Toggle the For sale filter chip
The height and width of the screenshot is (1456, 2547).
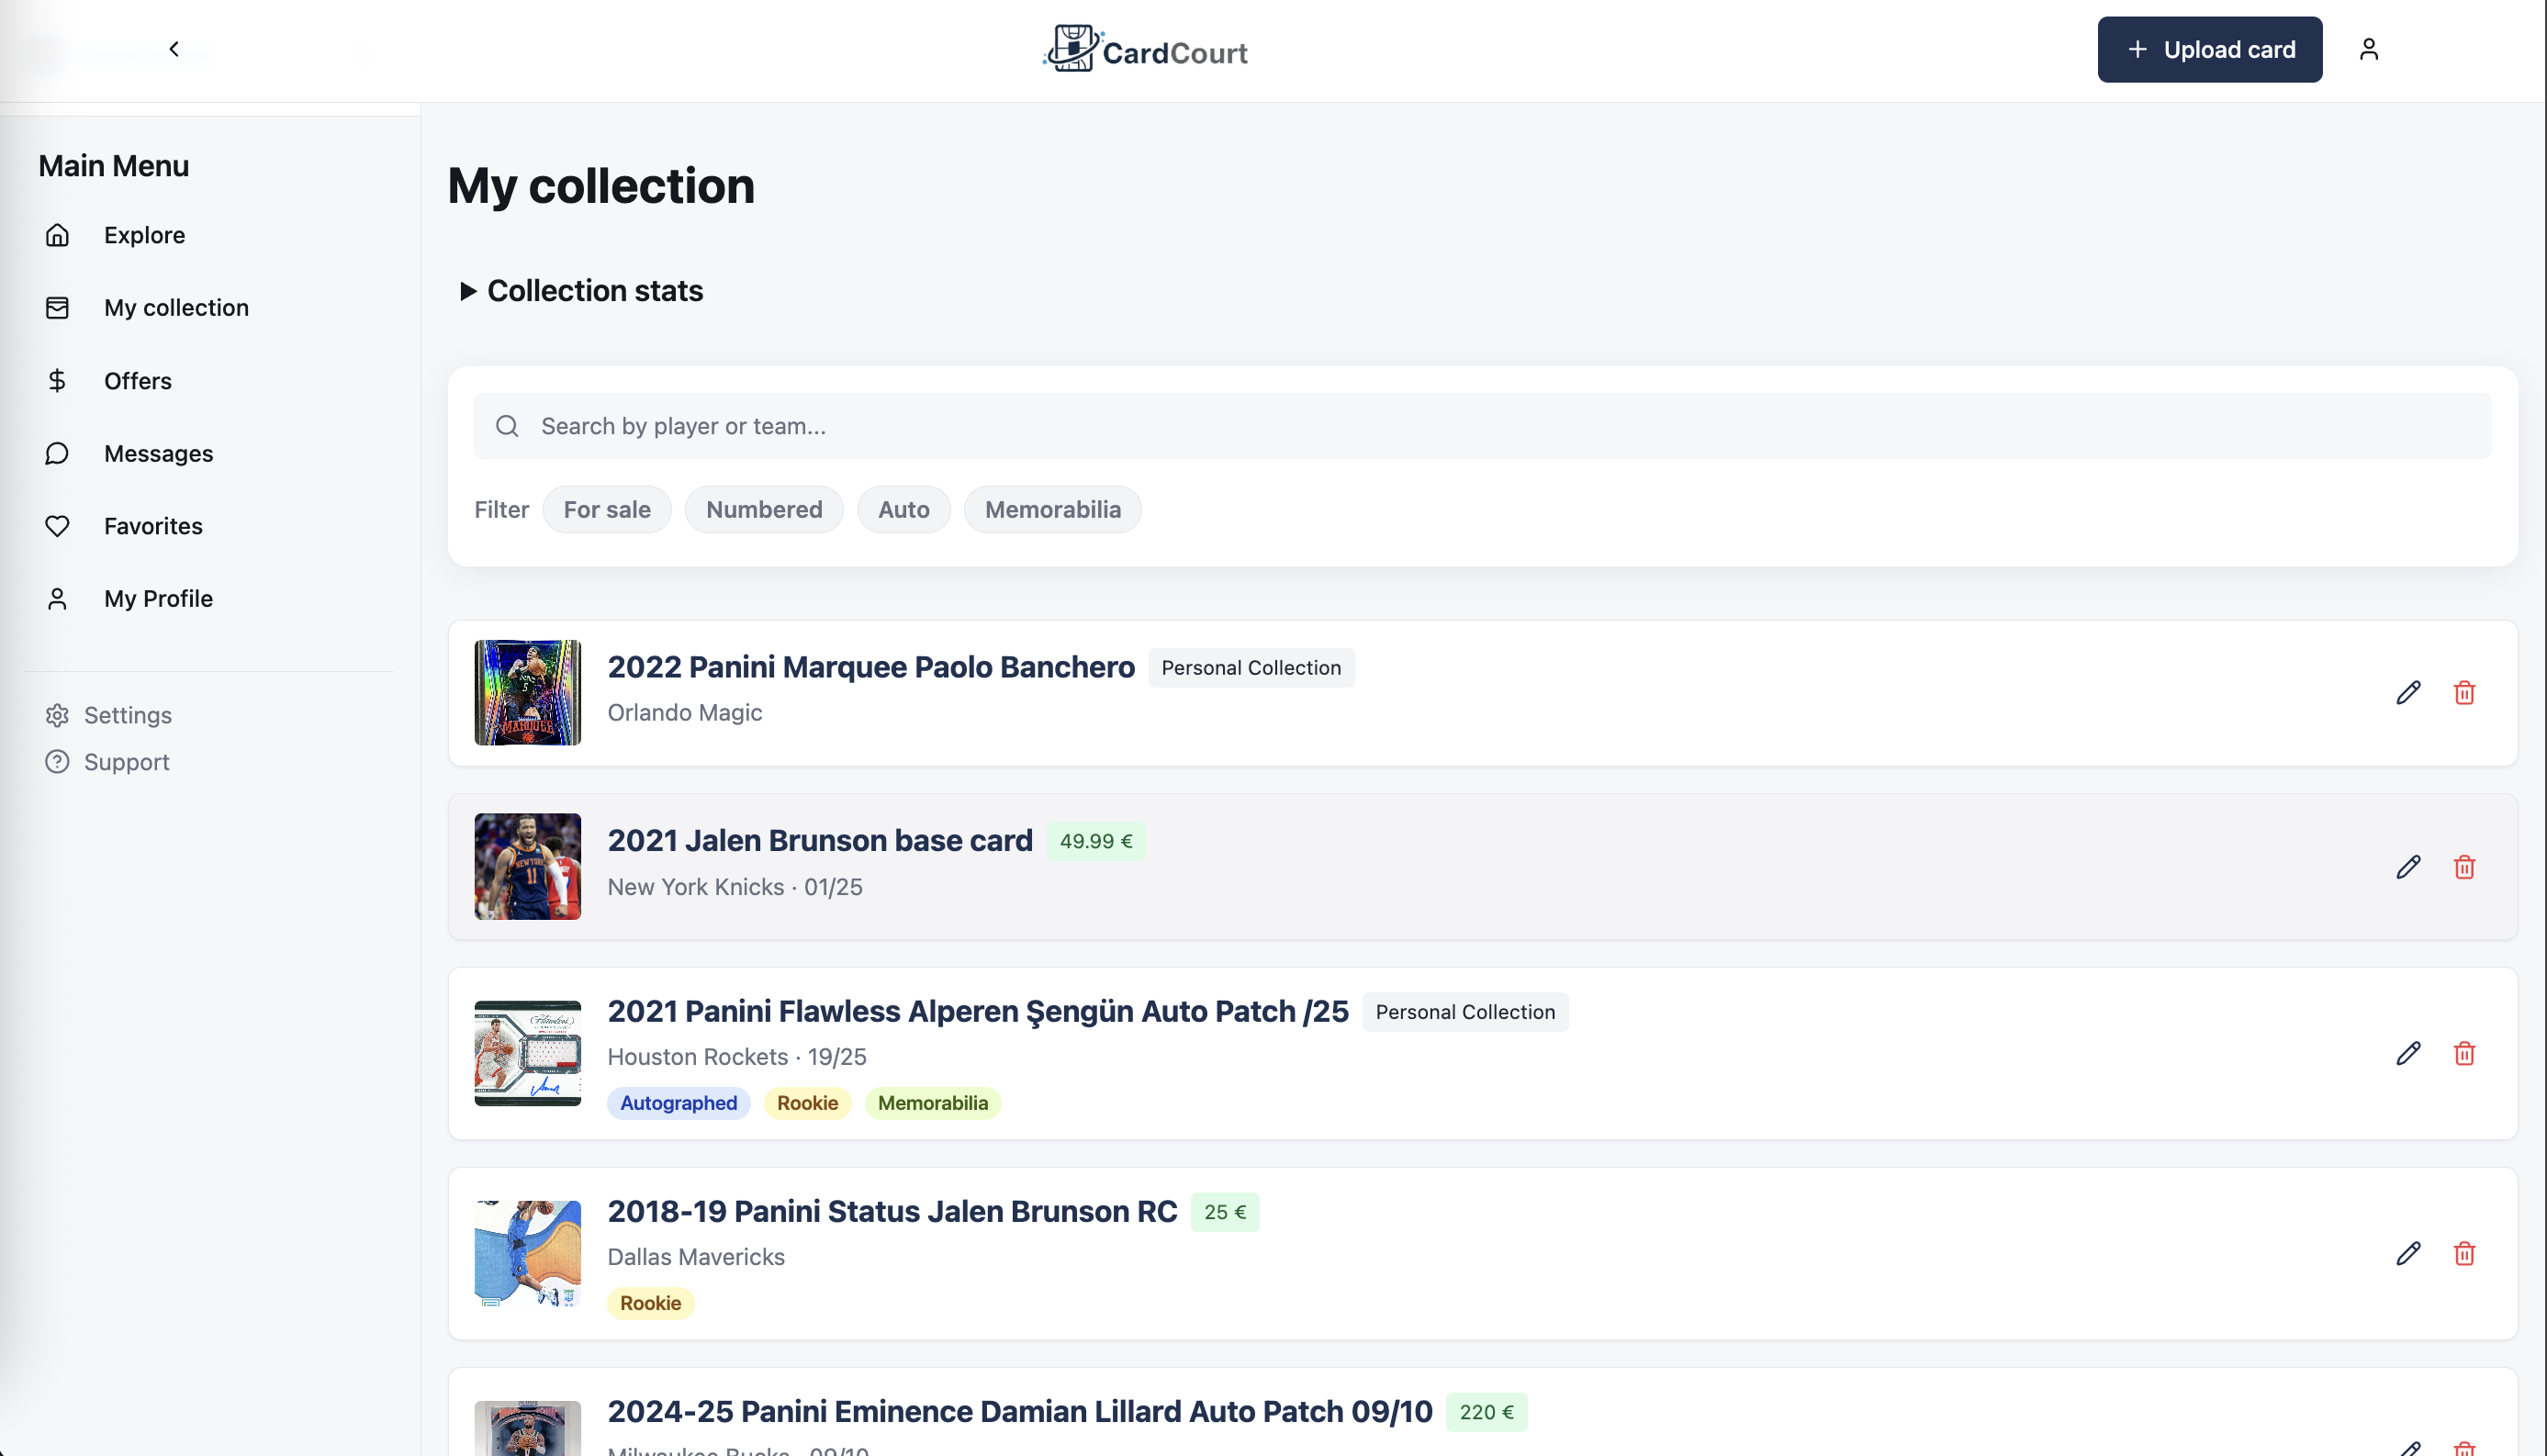click(606, 510)
